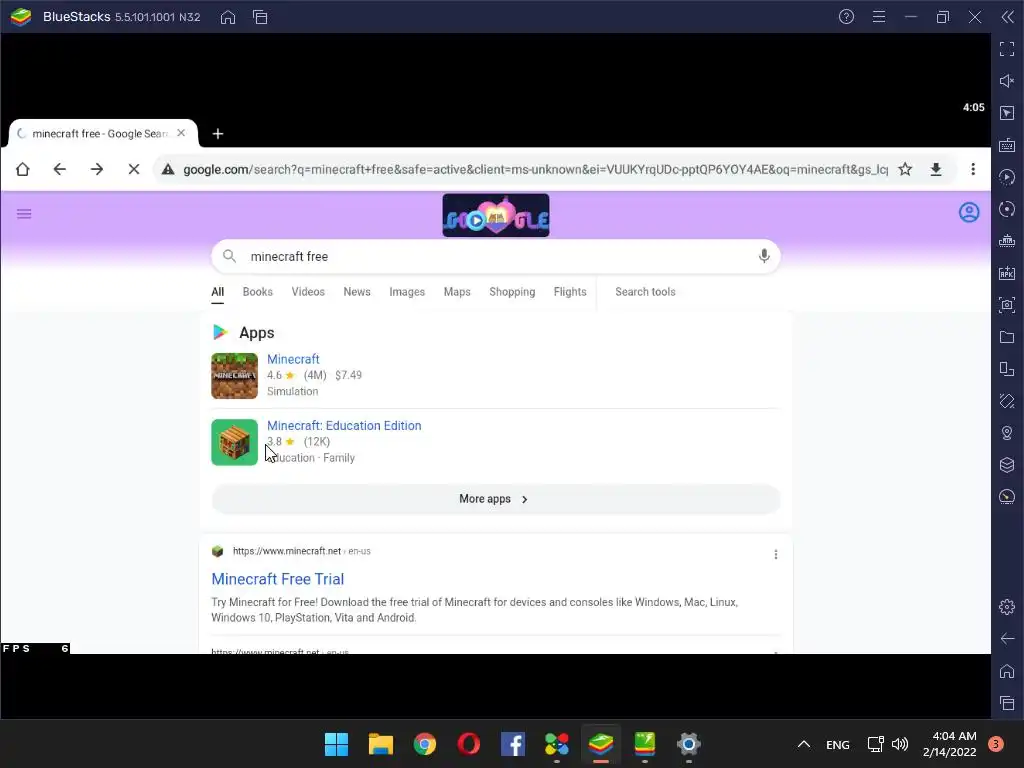
Task: Open the Minecraft app link
Action: coord(293,359)
